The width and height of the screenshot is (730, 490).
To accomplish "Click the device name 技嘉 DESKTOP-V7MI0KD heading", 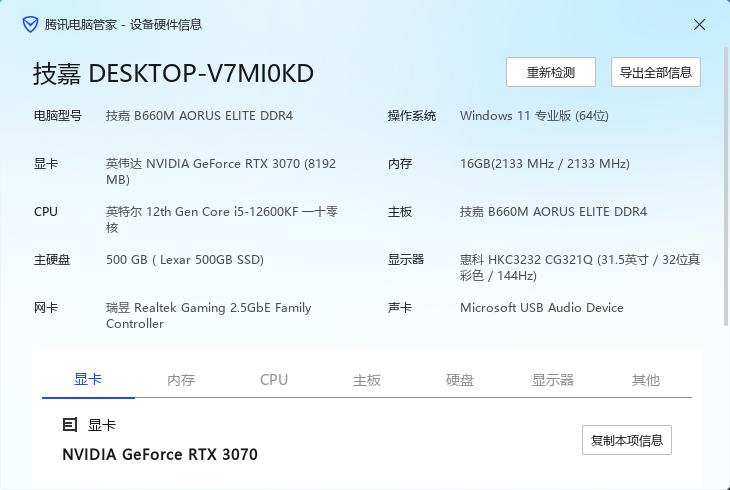I will pyautogui.click(x=174, y=73).
